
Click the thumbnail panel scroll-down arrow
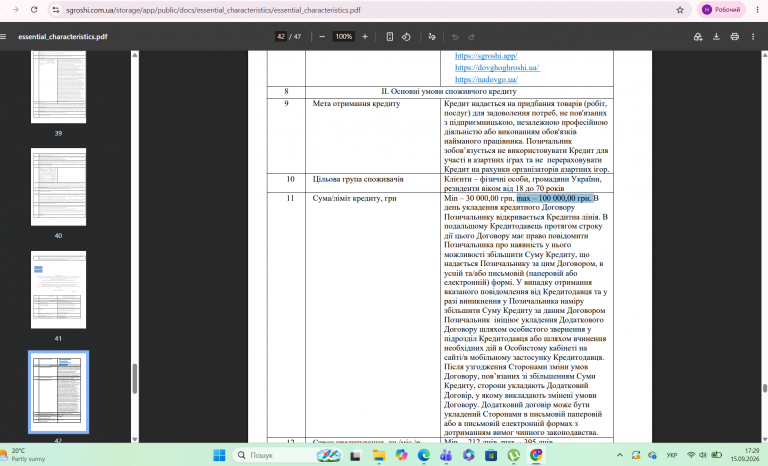click(135, 440)
